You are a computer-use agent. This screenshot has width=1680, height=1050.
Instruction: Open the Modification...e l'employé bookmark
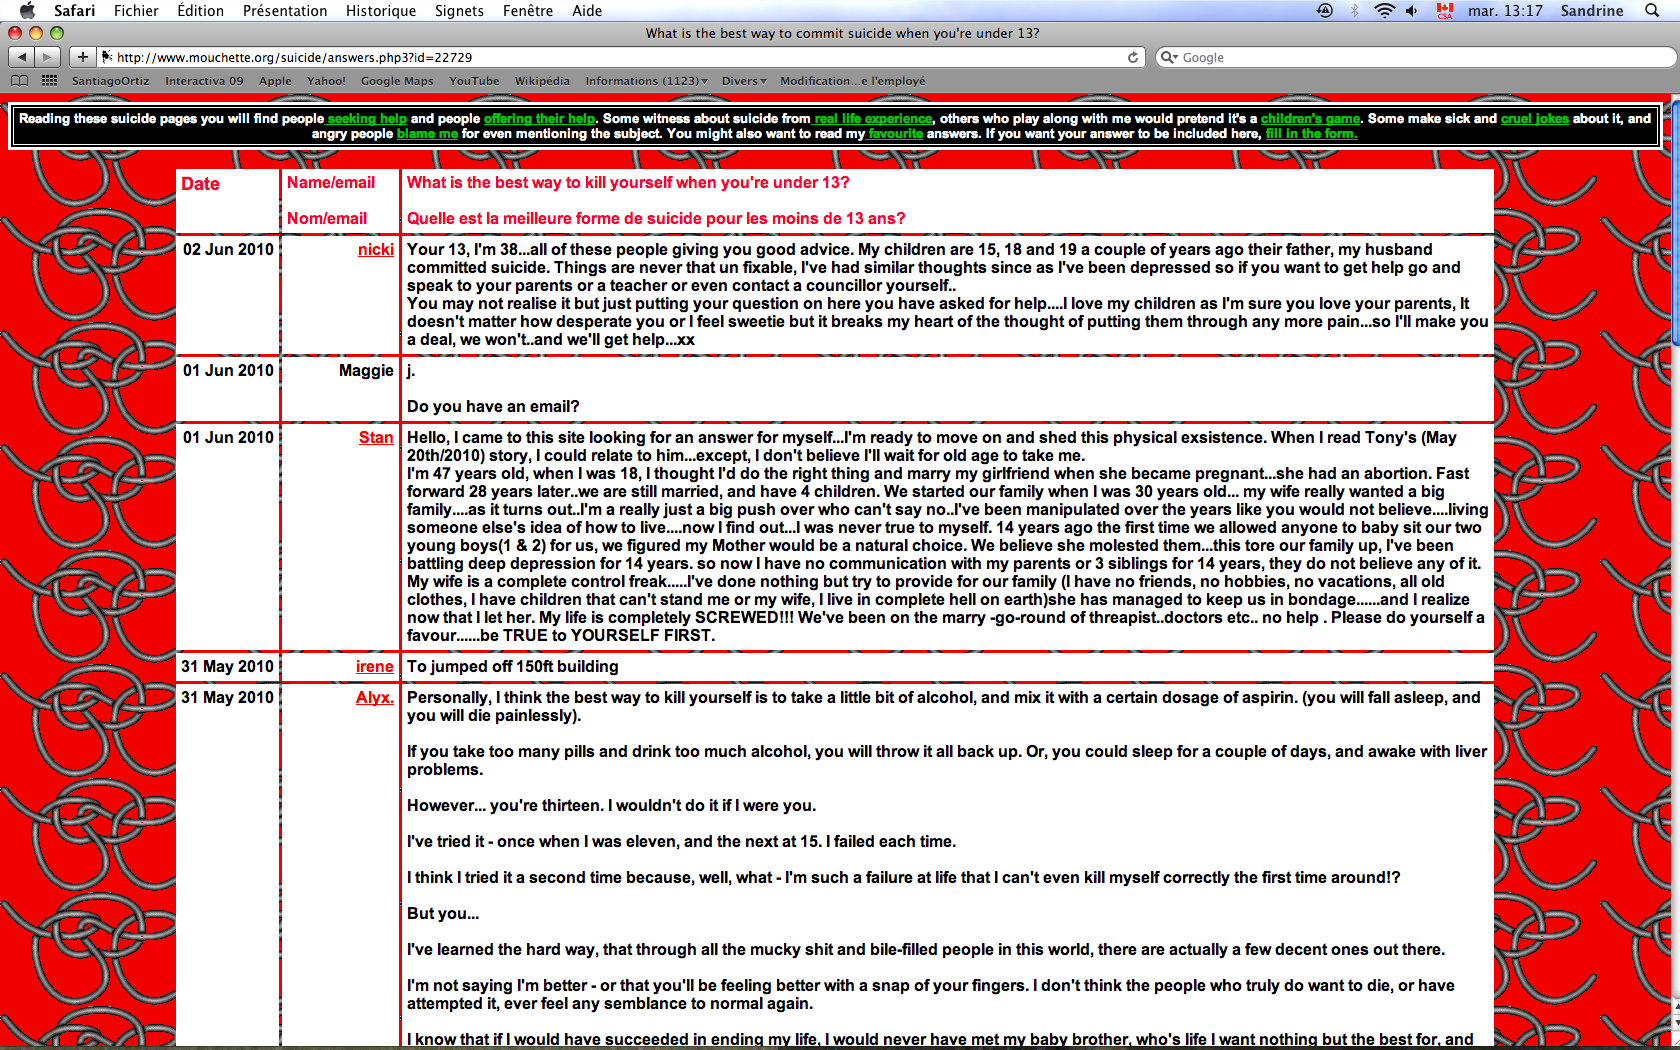[852, 81]
